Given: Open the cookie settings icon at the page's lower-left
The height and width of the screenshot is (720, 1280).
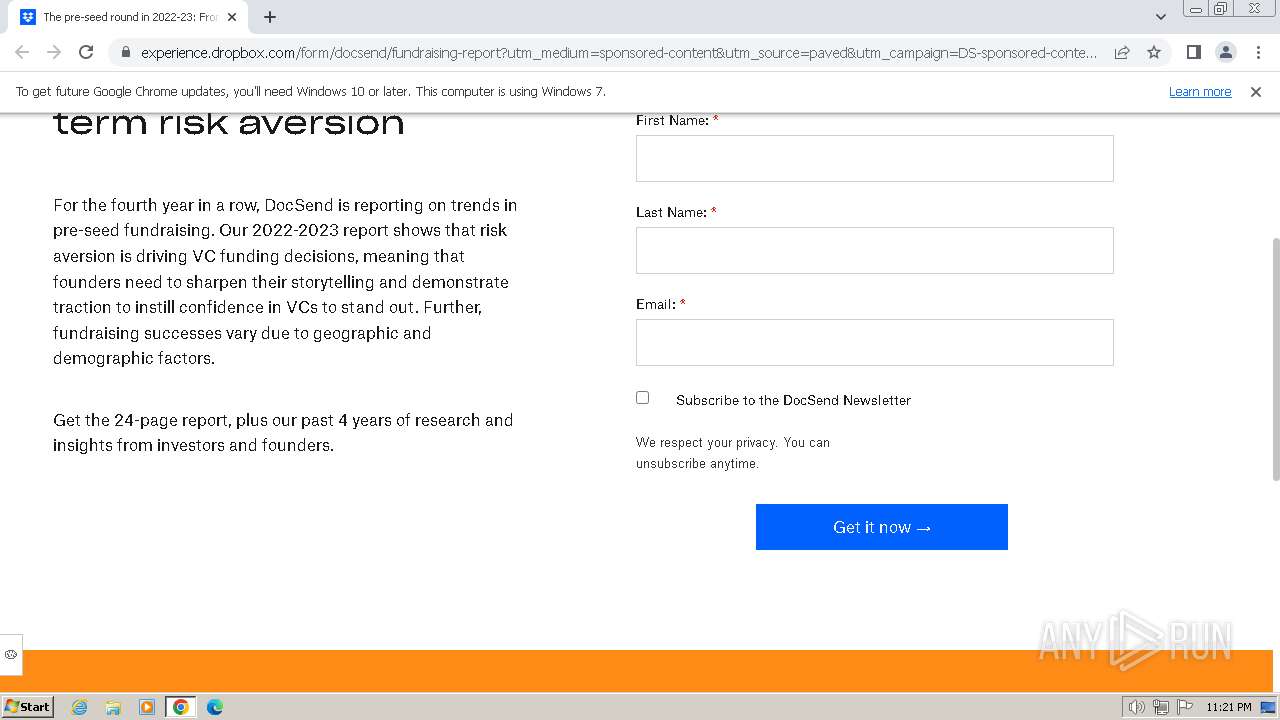Looking at the screenshot, I should pos(11,655).
